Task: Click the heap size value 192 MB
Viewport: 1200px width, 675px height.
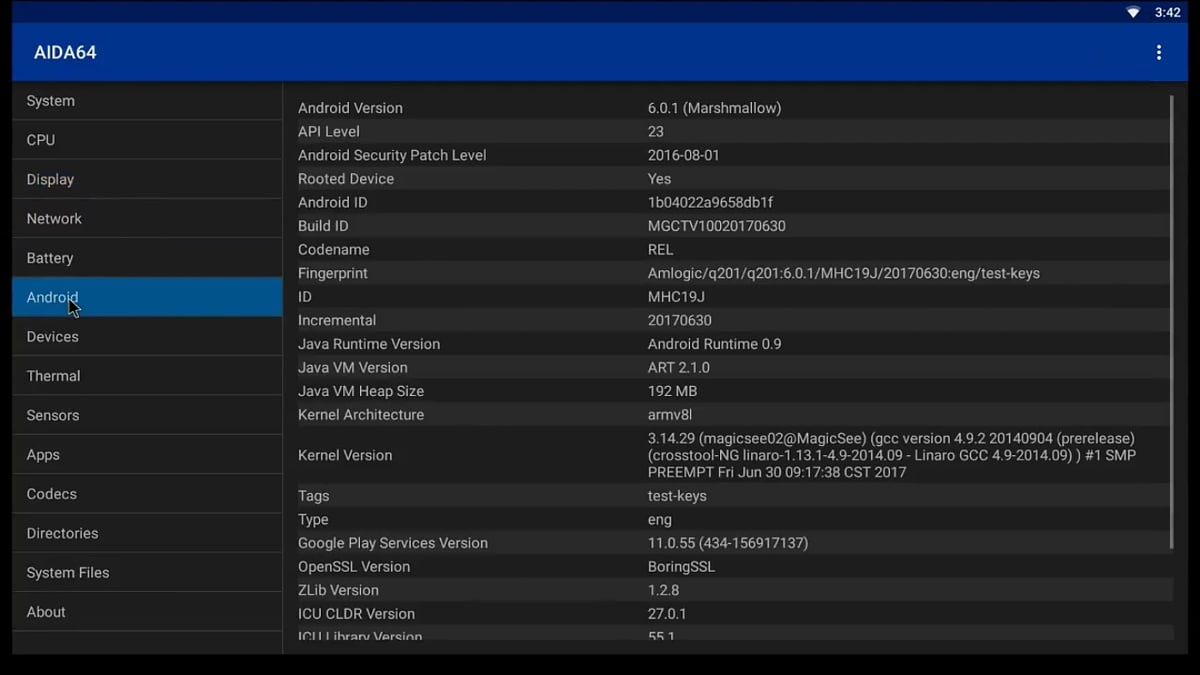Action: point(672,391)
